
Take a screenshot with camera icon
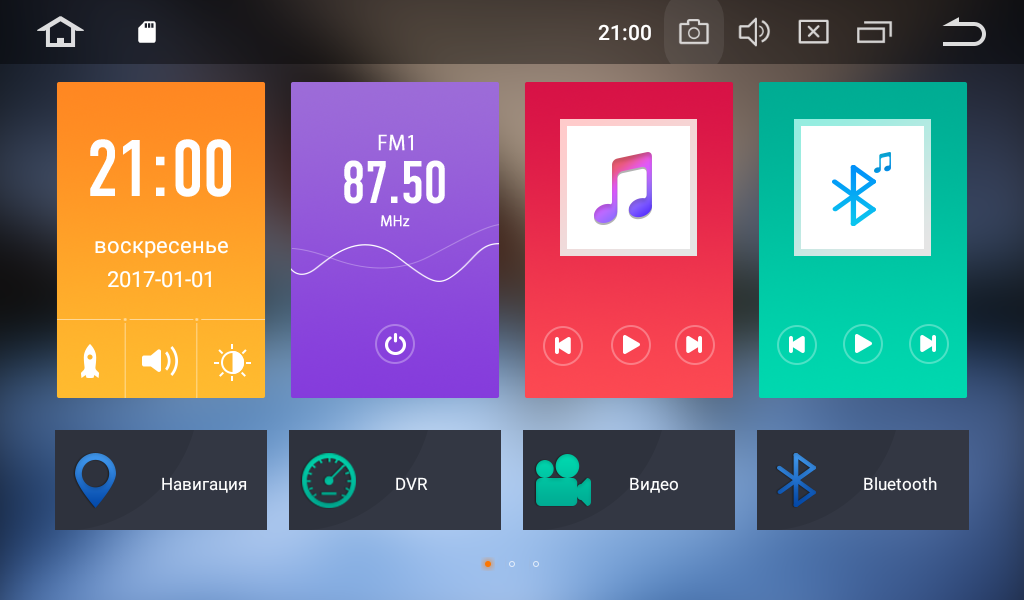tap(694, 32)
